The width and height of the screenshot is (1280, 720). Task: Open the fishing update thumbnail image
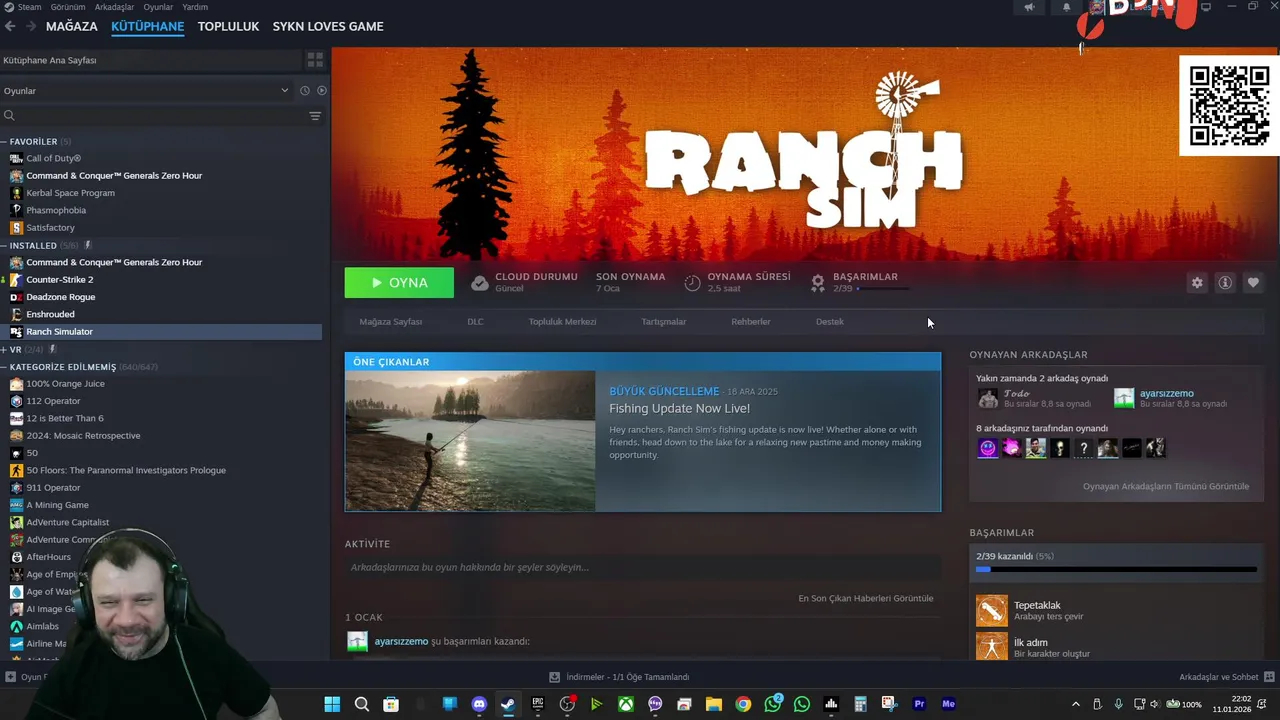coord(470,441)
